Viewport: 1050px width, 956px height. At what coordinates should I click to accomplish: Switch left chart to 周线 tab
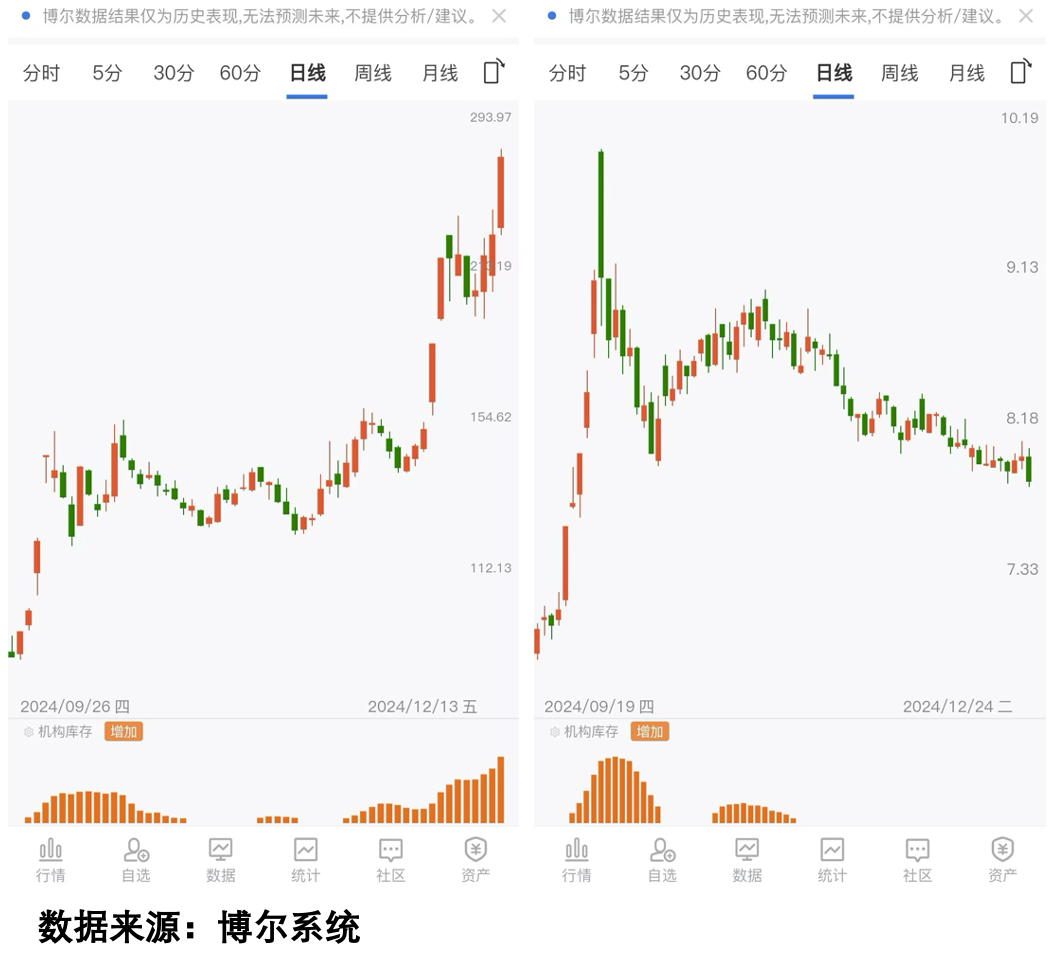click(373, 73)
